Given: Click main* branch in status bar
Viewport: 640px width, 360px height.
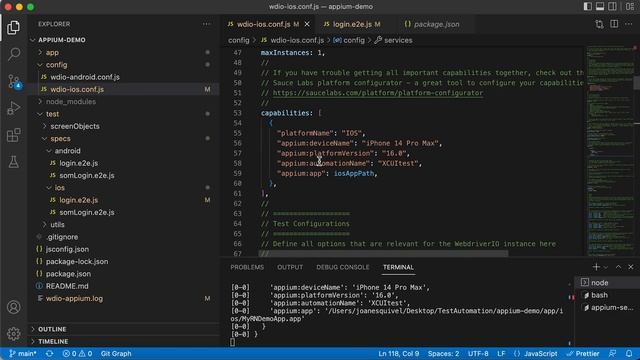Looking at the screenshot, I should [22, 353].
